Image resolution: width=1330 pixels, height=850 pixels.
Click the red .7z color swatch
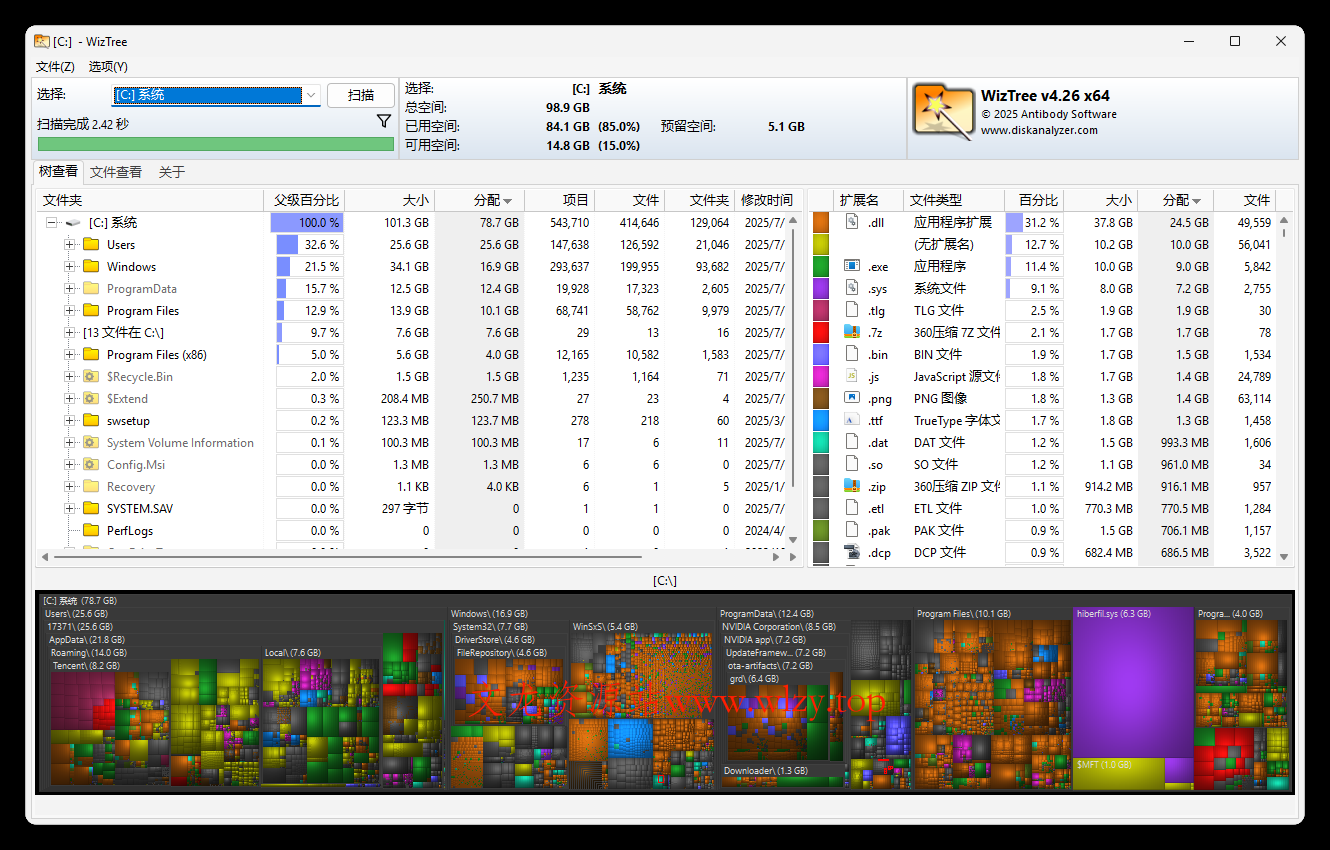tap(820, 332)
